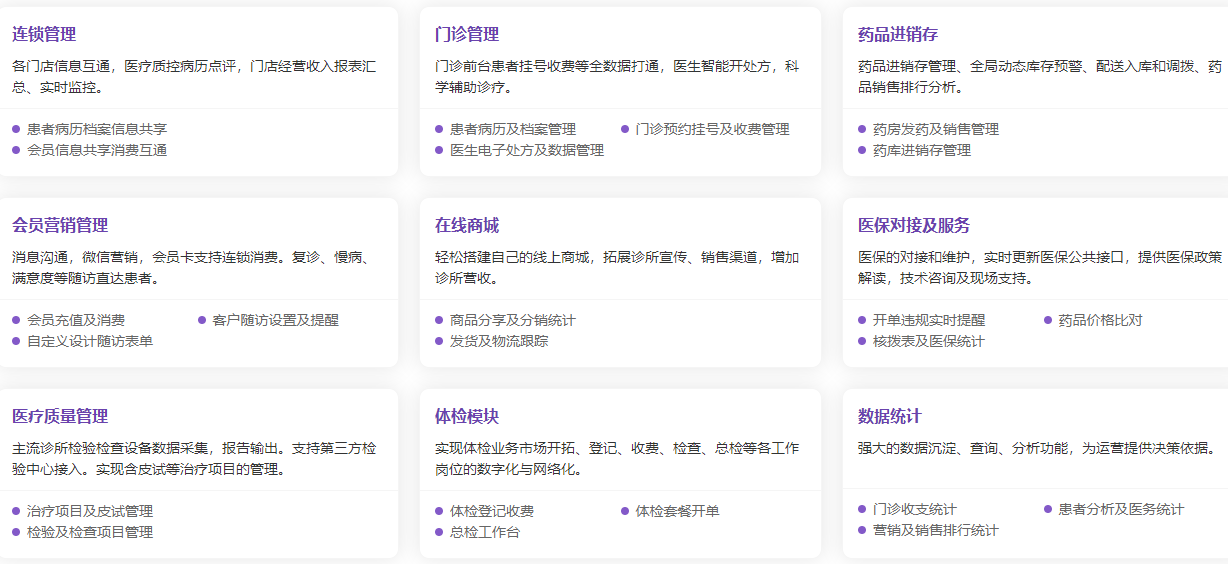Open the 数据统计 card heading
The height and width of the screenshot is (564, 1228).
(890, 417)
